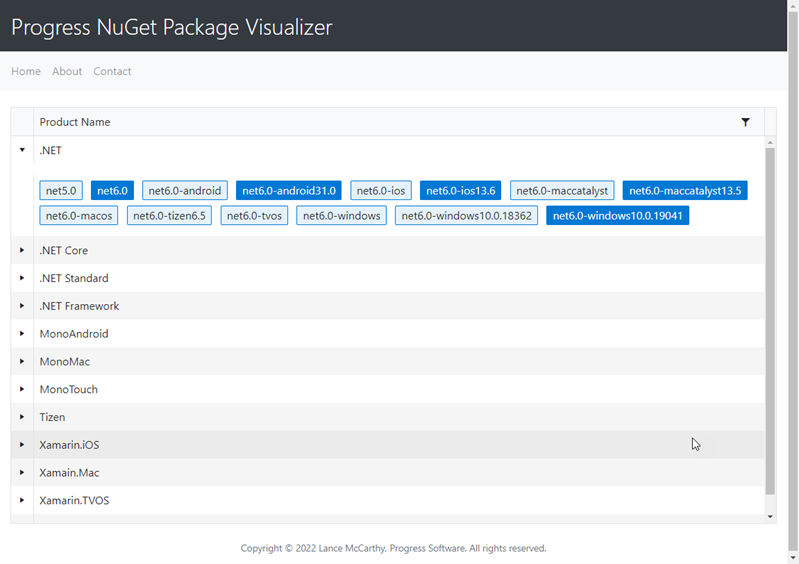This screenshot has width=799, height=564.
Task: Deselect the net6.0-windows10.0.19041 chip
Action: 618,216
